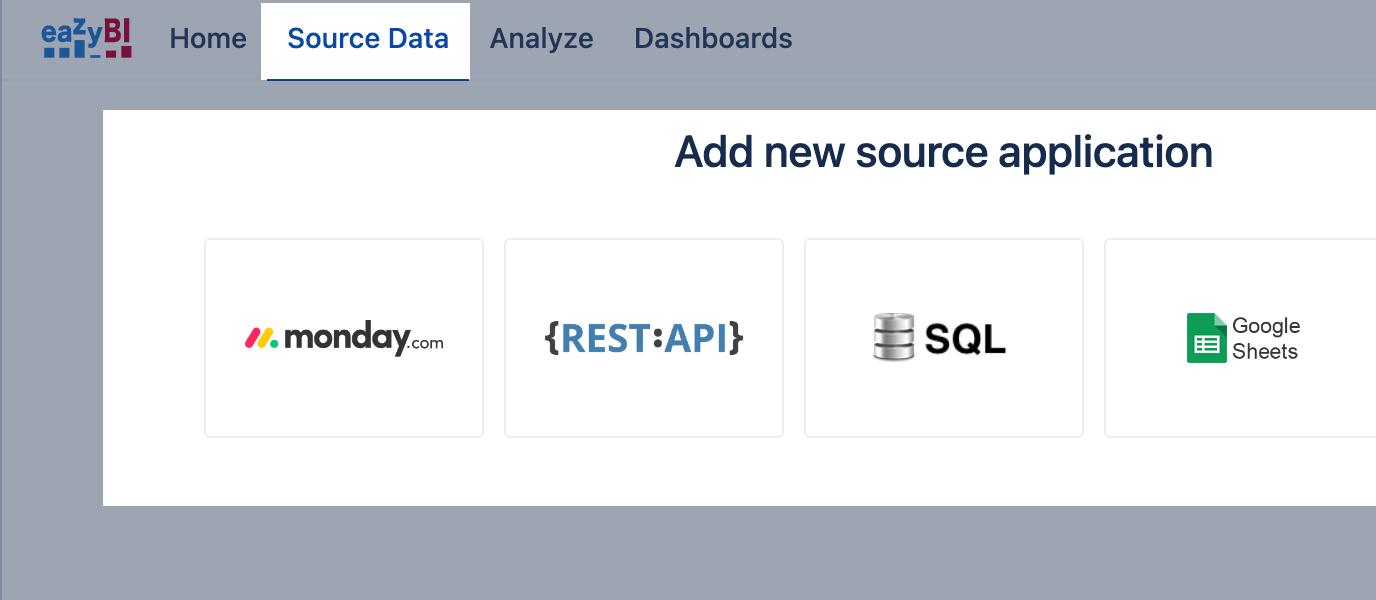Add Google Sheets as source application
1376x600 pixels.
1240,338
